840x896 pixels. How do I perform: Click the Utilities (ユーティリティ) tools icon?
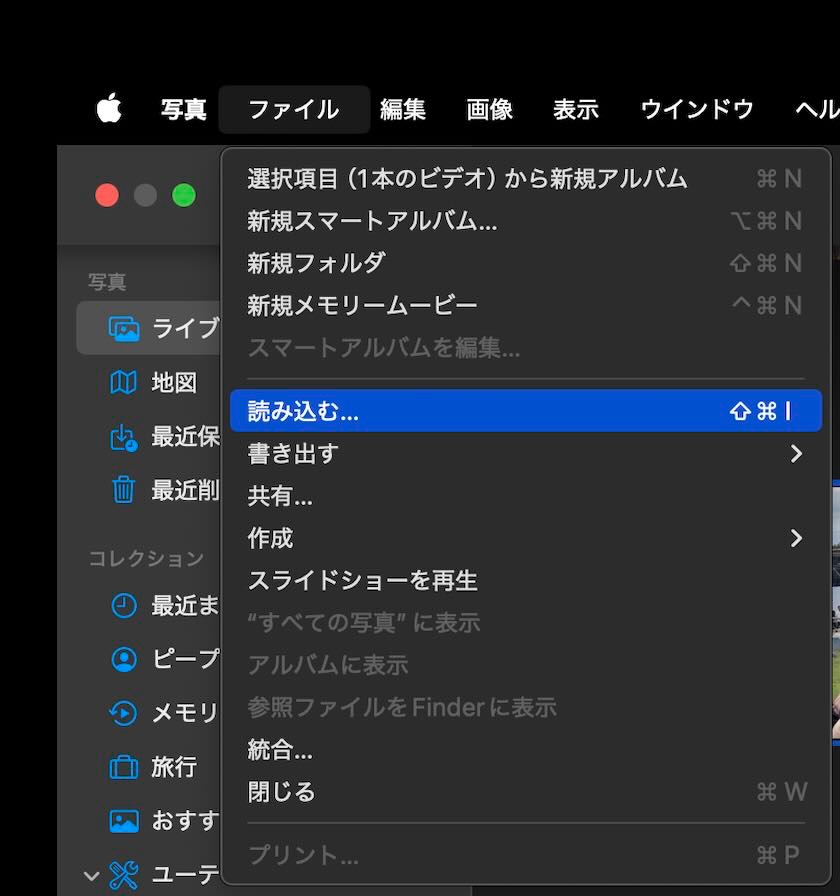[123, 875]
